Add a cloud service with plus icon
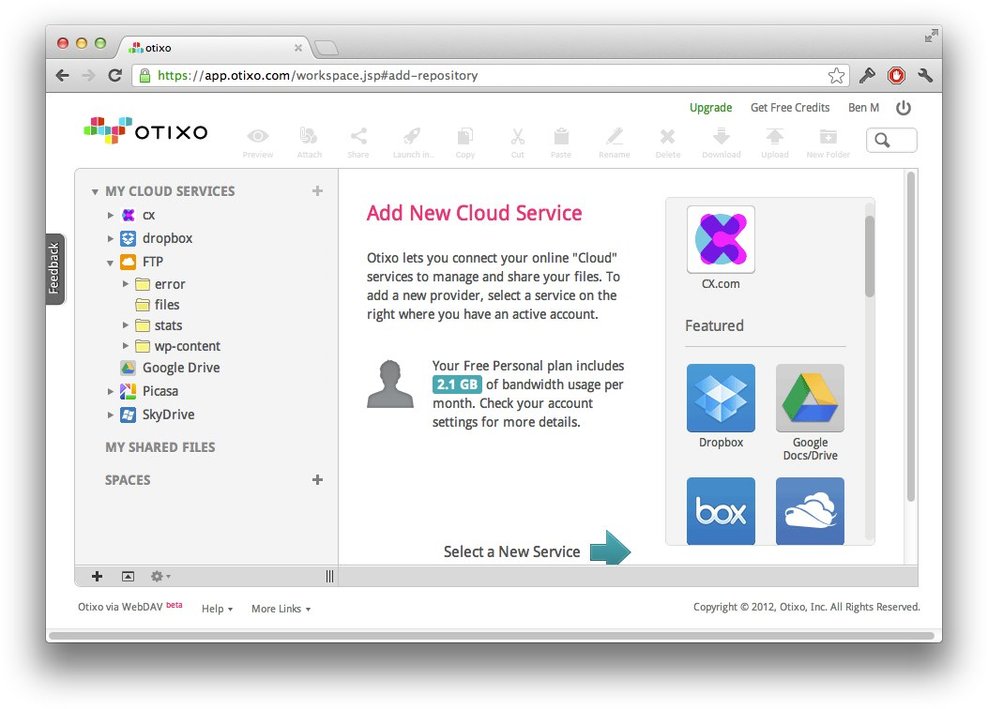The image size is (988, 709). pyautogui.click(x=318, y=191)
